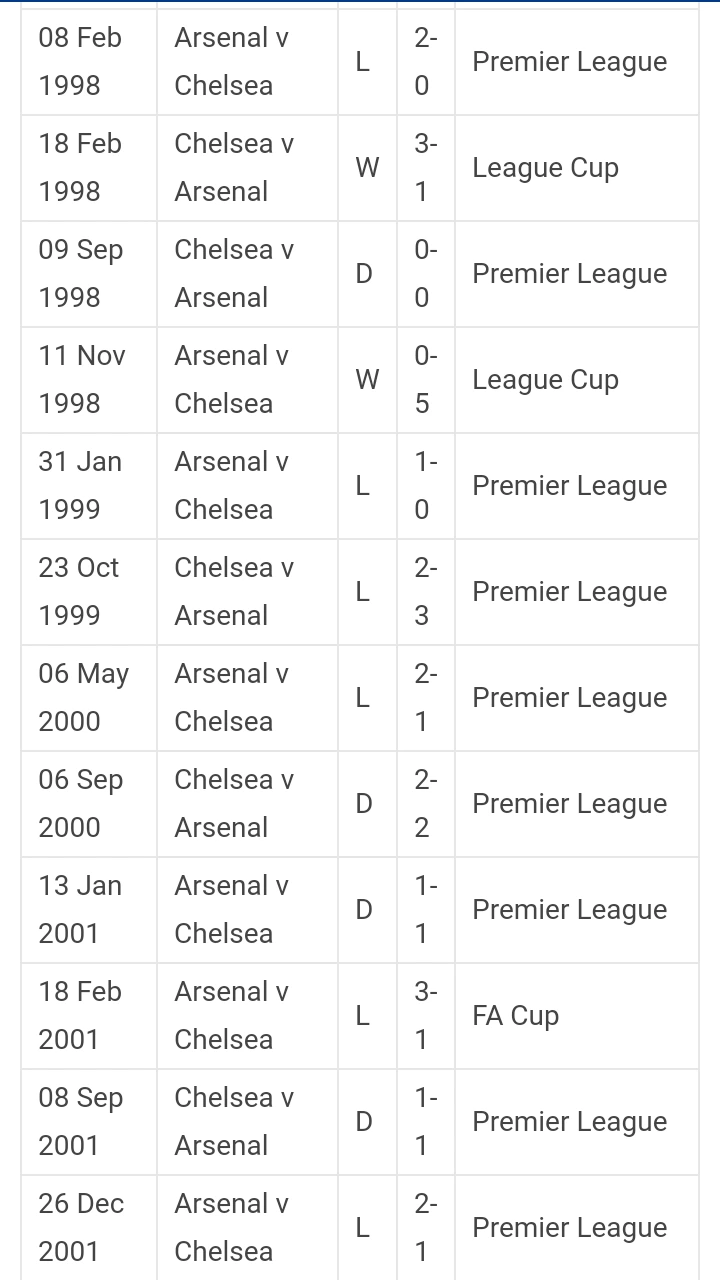Select the 0-5 score cell
720x1280 pixels.
tap(424, 380)
